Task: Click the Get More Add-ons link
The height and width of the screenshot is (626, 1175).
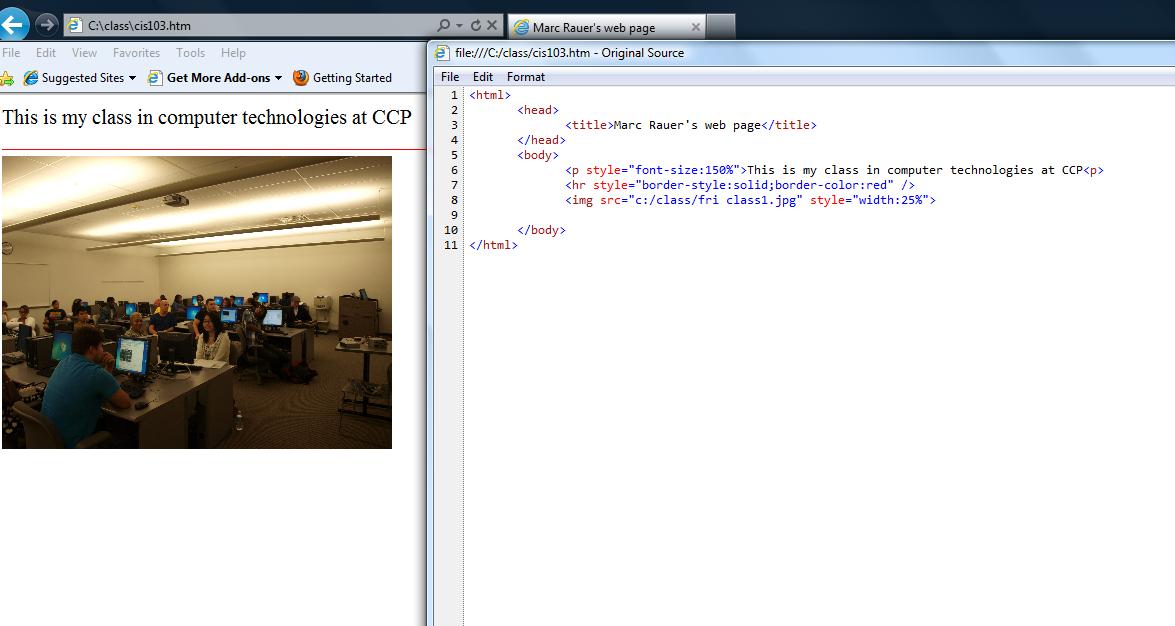Action: (218, 78)
